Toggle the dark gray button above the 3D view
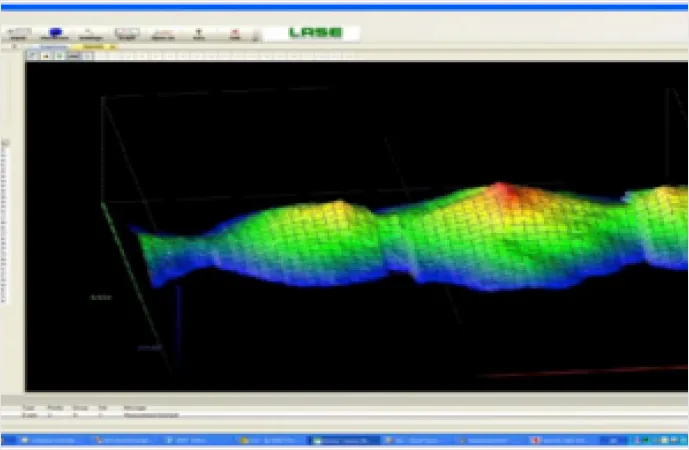Image resolution: width=689 pixels, height=450 pixels. tap(74, 56)
